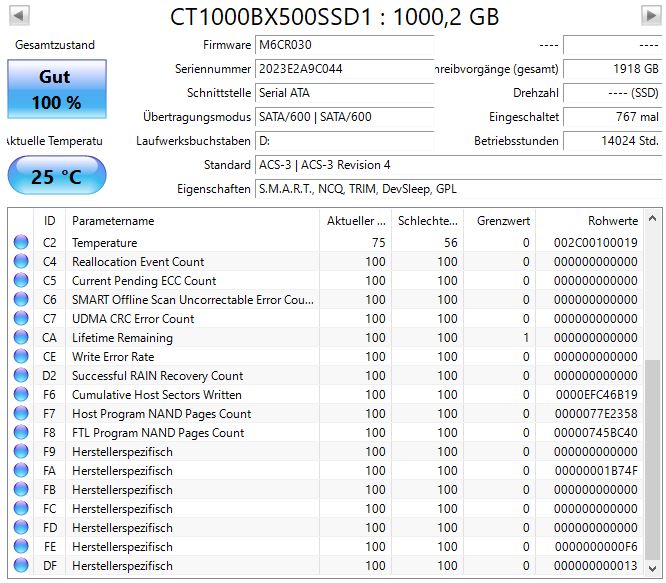Select the Temperature parameter name
The image size is (666, 583).
click(x=104, y=243)
